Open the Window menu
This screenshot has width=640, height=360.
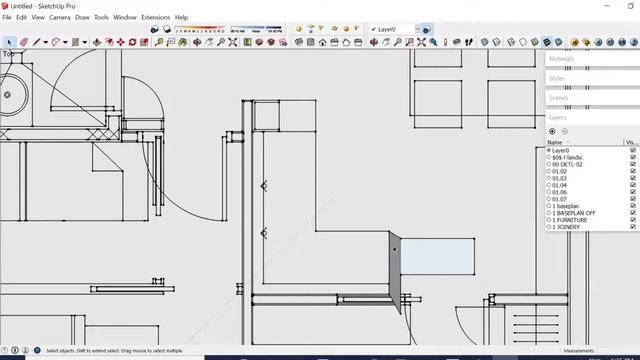(125, 18)
